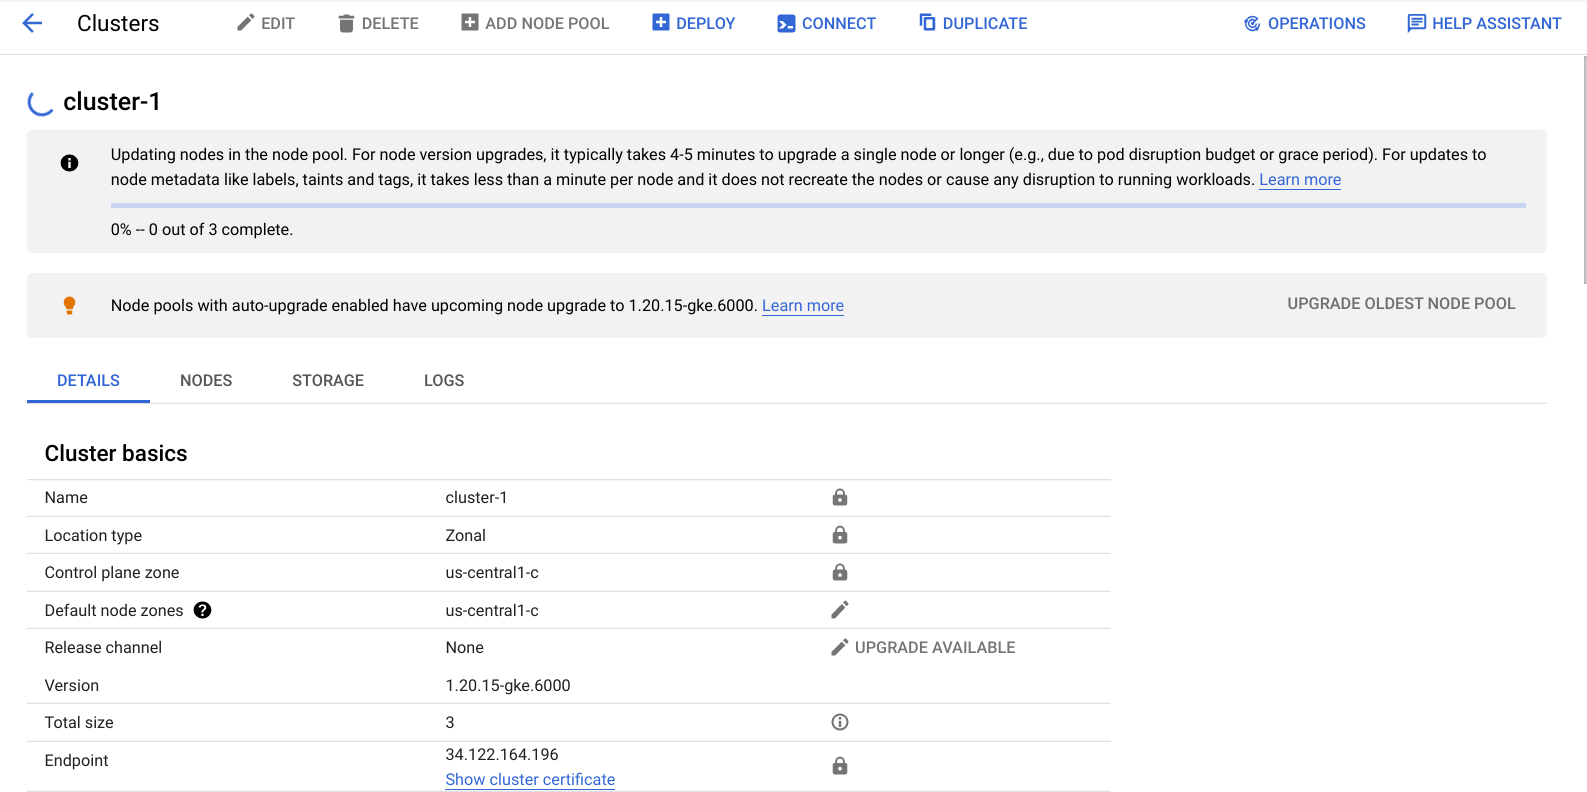The height and width of the screenshot is (792, 1587).
Task: Click lock icon in Control plane zone row
Action: tap(840, 572)
